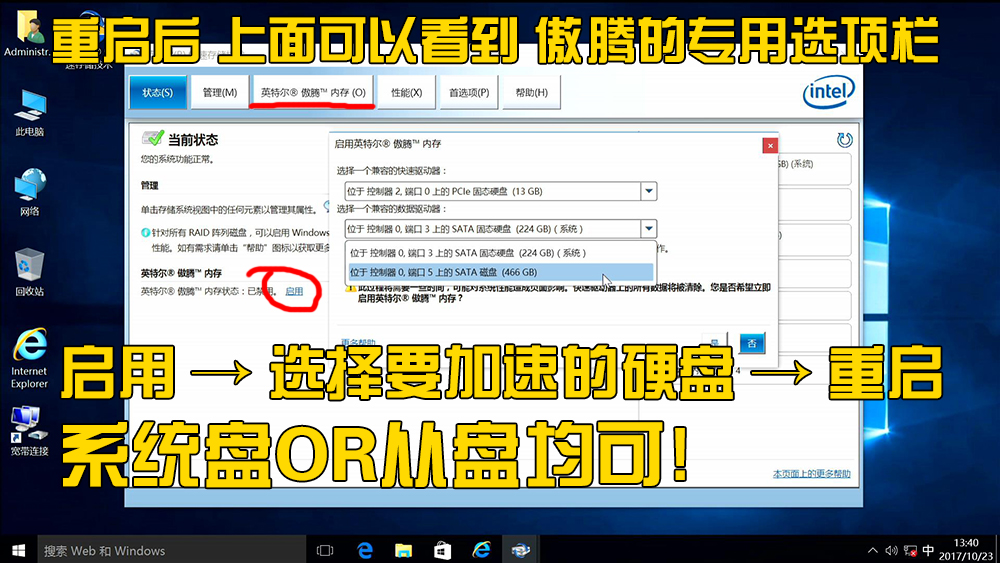The image size is (1000, 563).
Task: Open Windows Store from taskbar
Action: tap(443, 550)
